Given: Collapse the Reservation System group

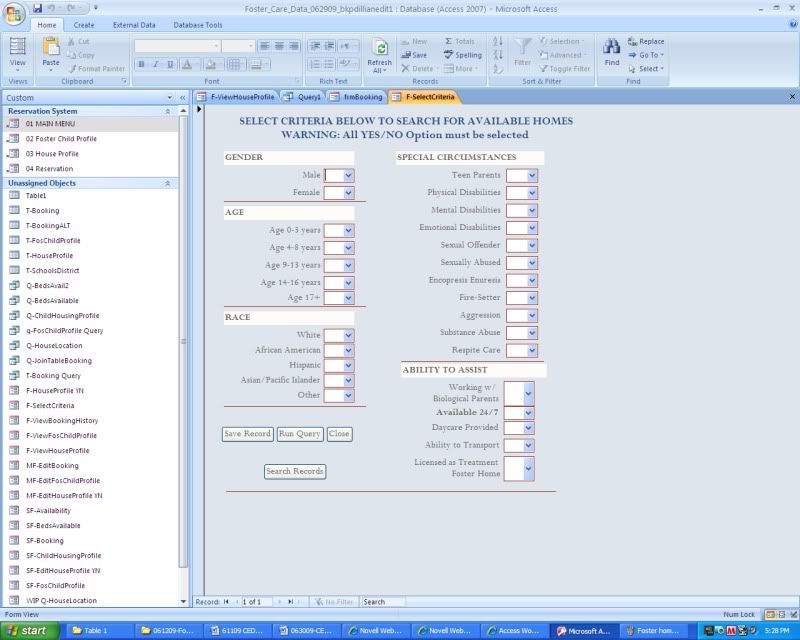Looking at the screenshot, I should 167,111.
